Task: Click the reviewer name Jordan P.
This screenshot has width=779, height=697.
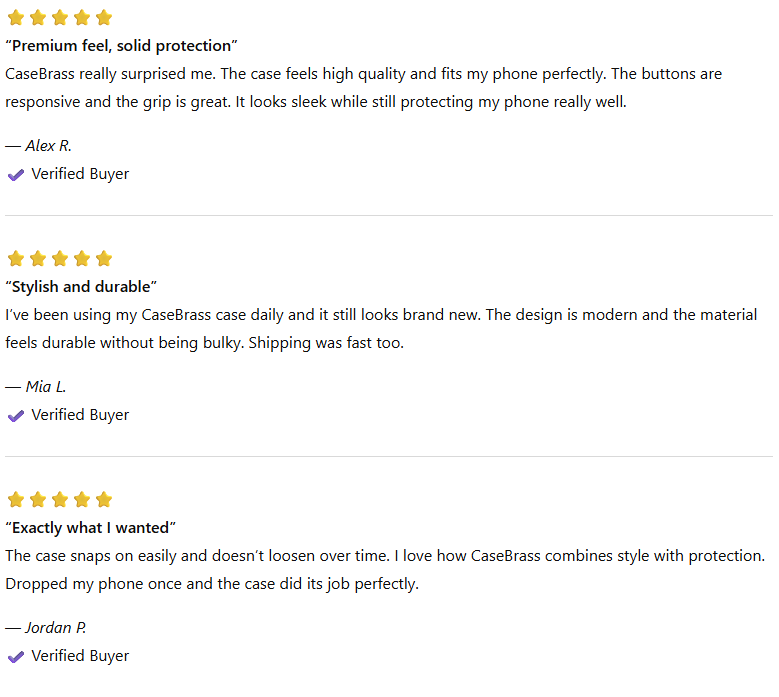Action: (x=55, y=628)
